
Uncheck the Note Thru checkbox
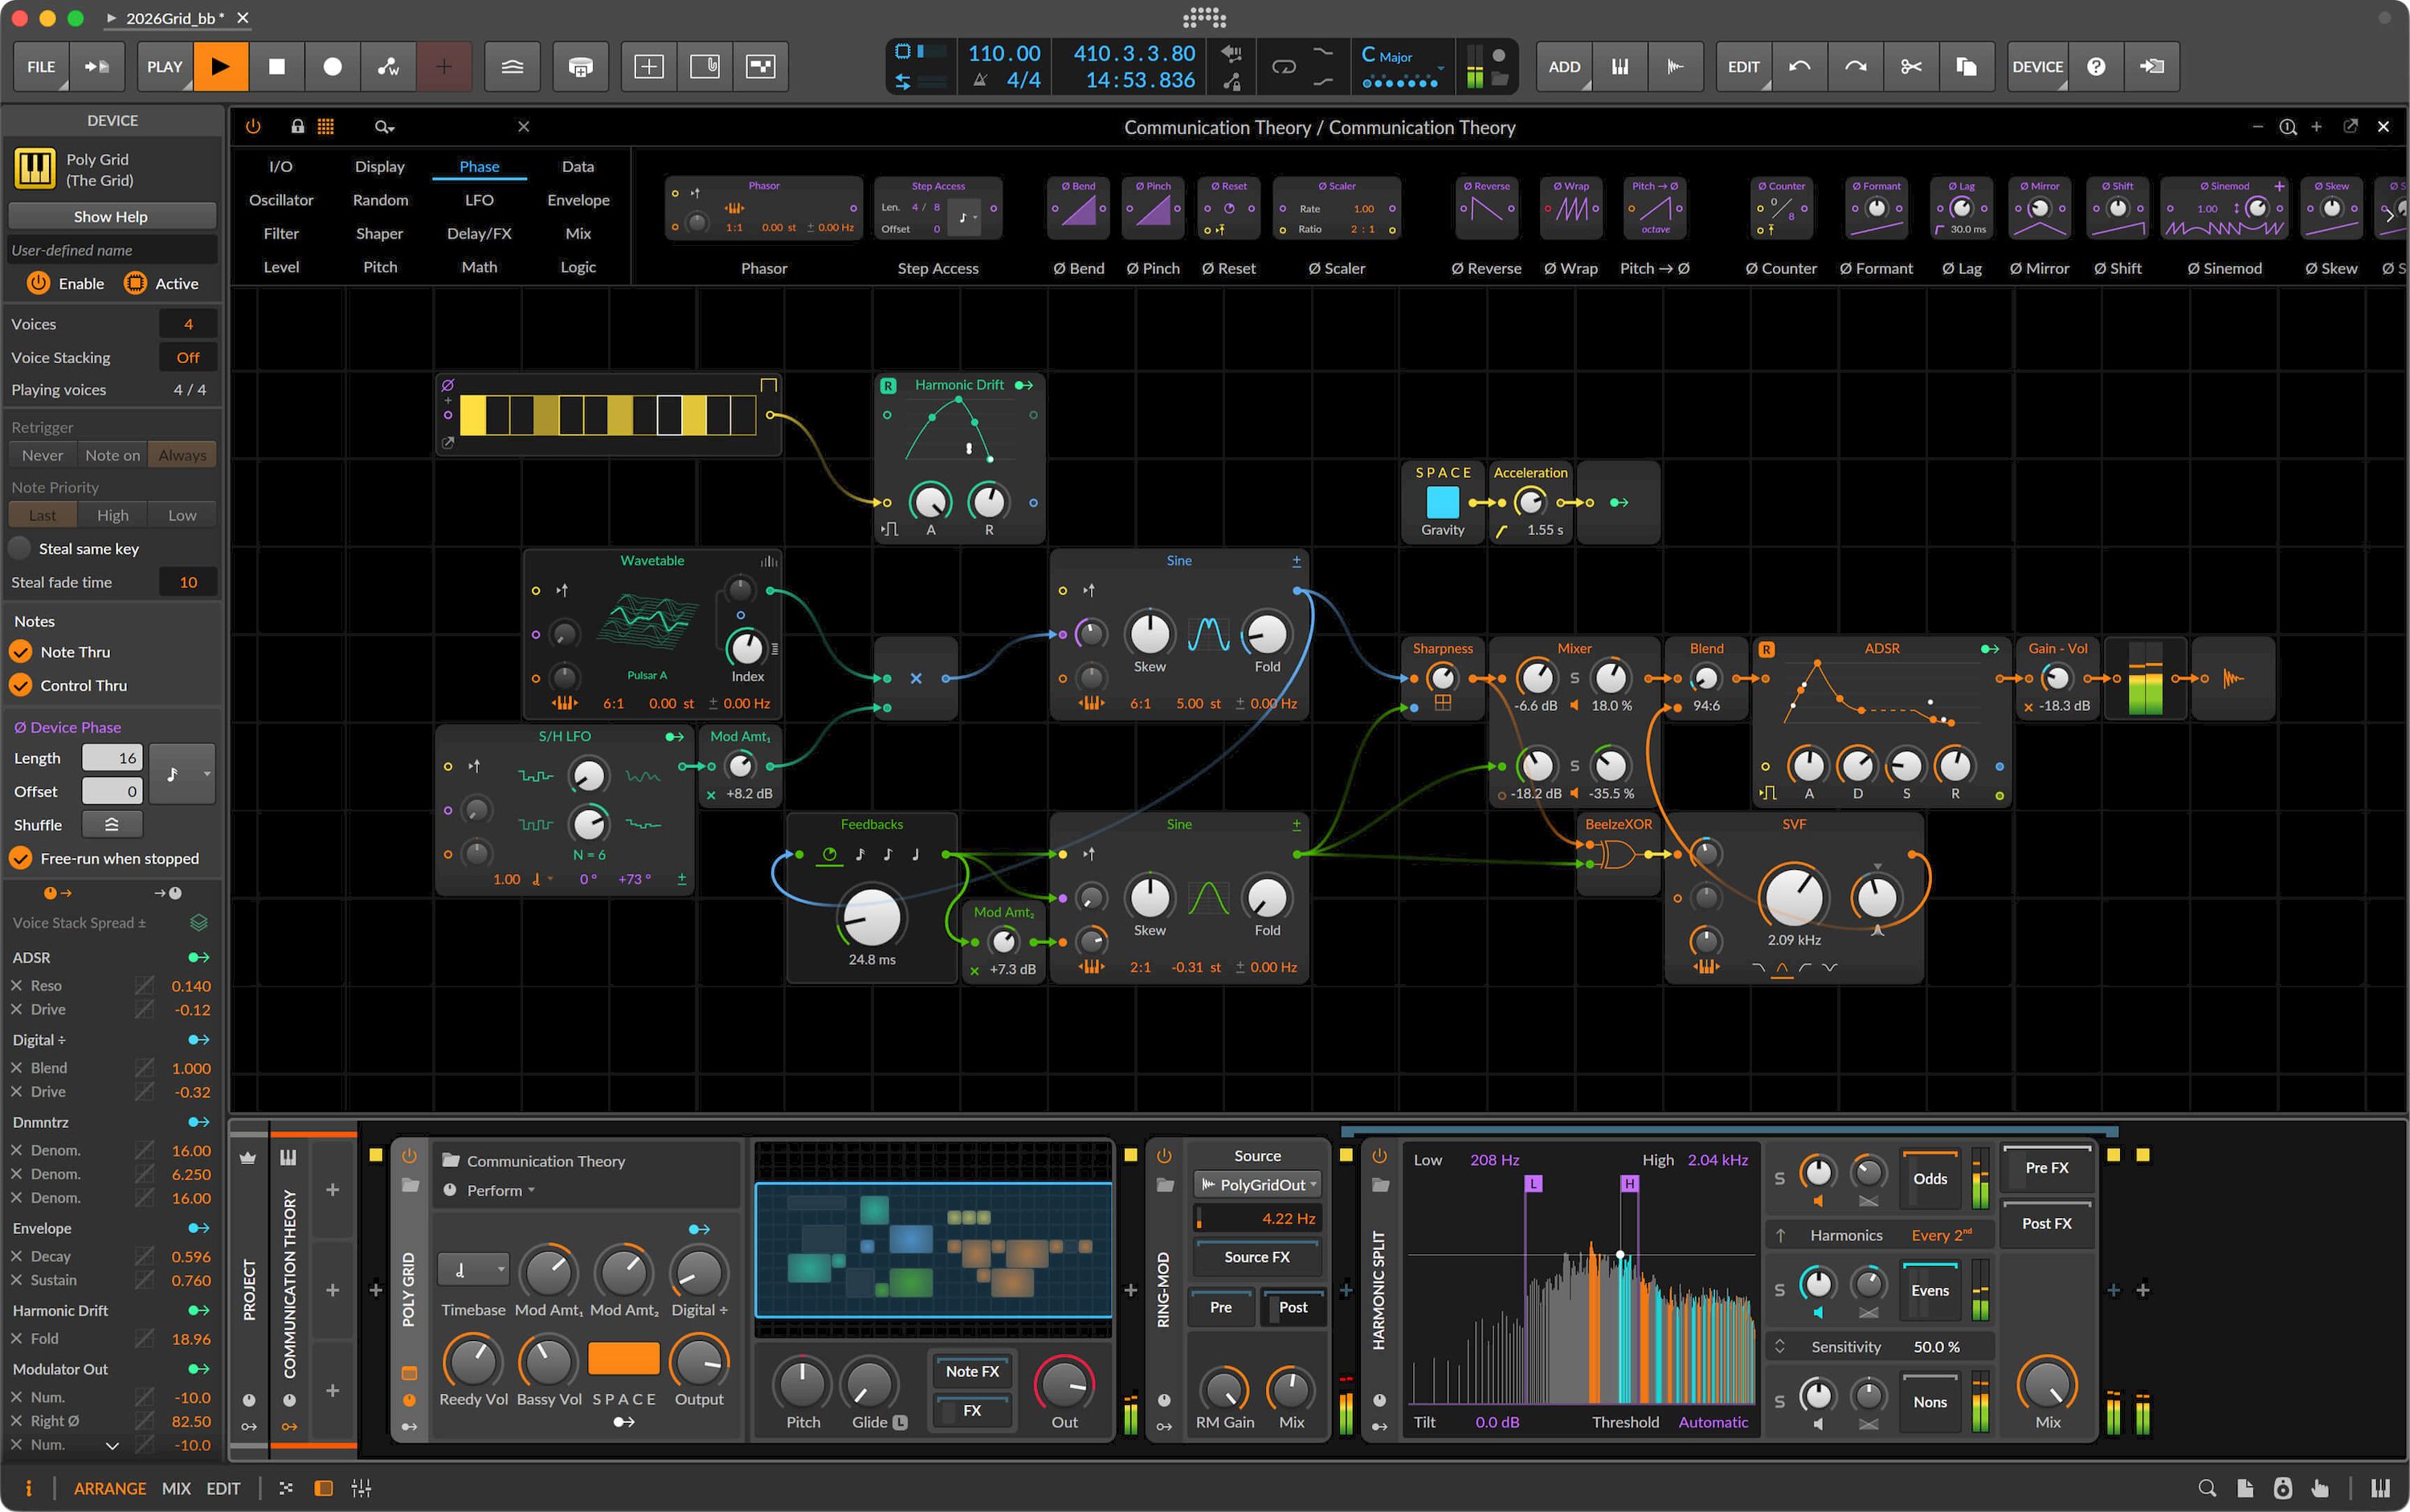21,652
